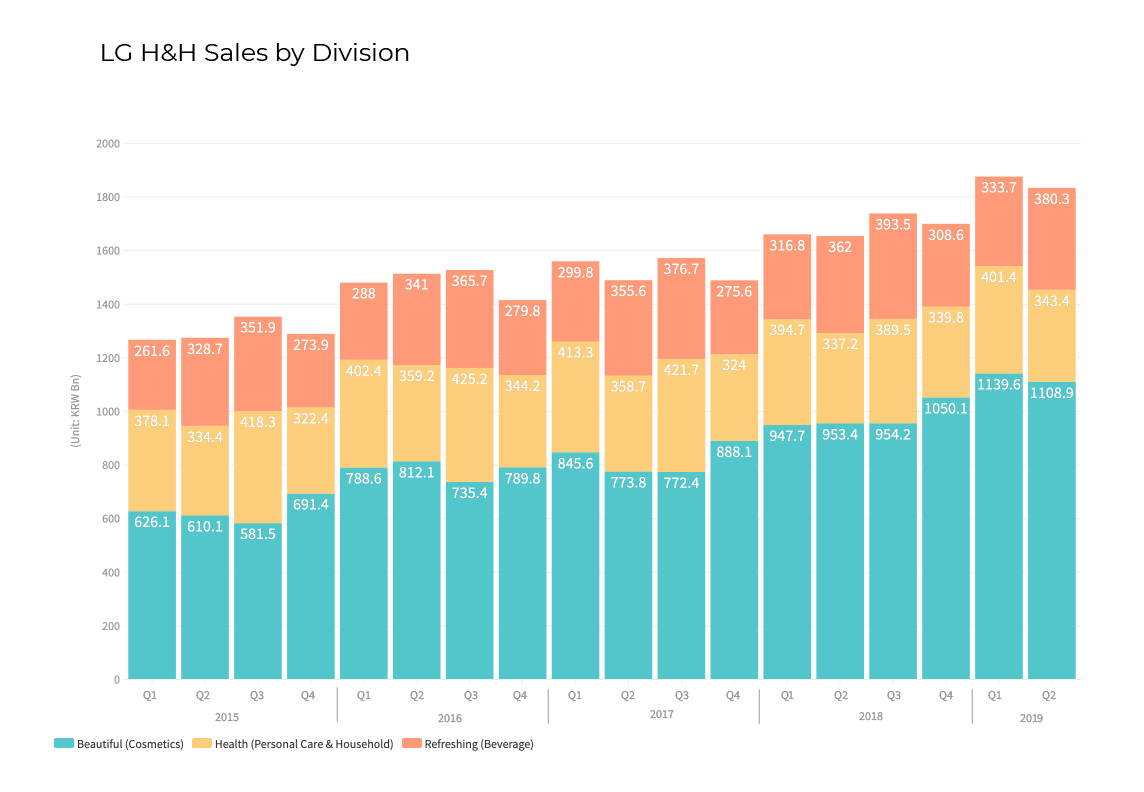Click the 2000 y-axis tick label
The height and width of the screenshot is (792, 1144).
pyautogui.click(x=108, y=144)
